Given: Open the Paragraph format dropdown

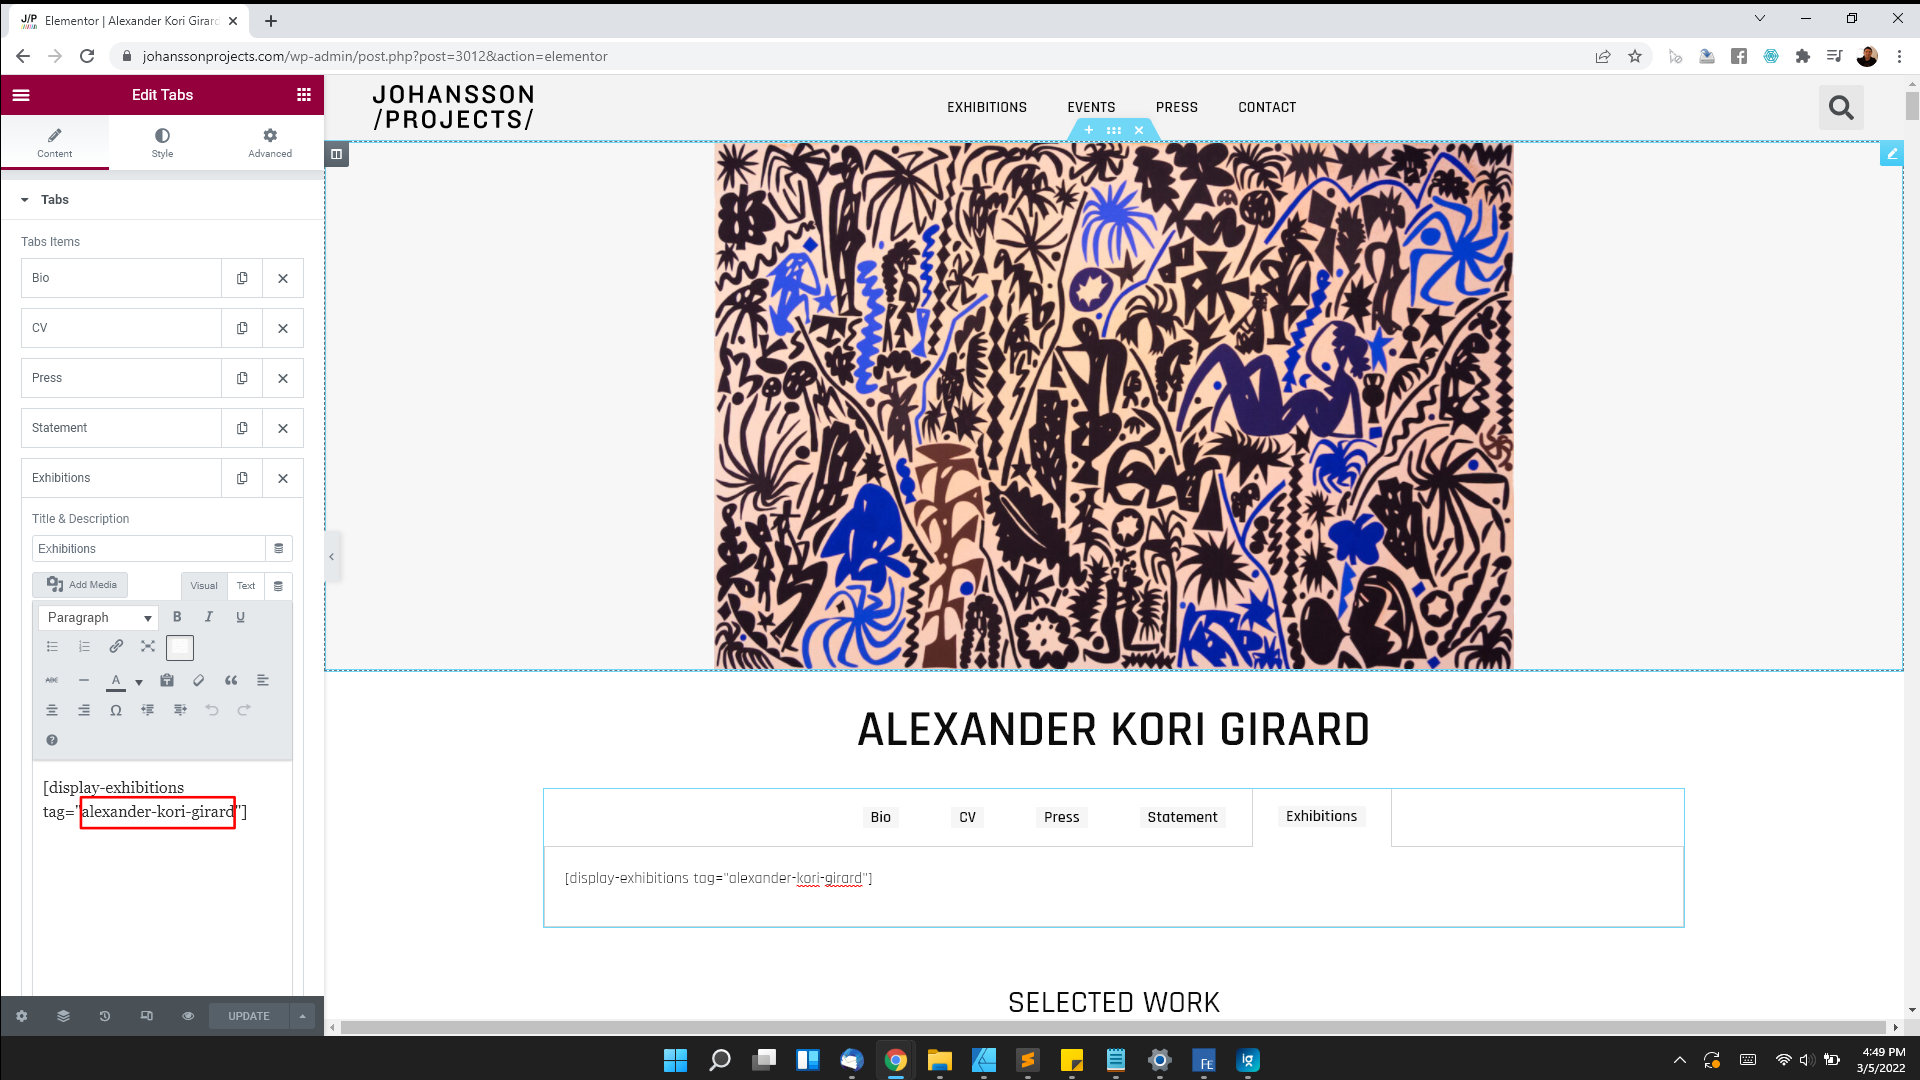Looking at the screenshot, I should (x=99, y=618).
